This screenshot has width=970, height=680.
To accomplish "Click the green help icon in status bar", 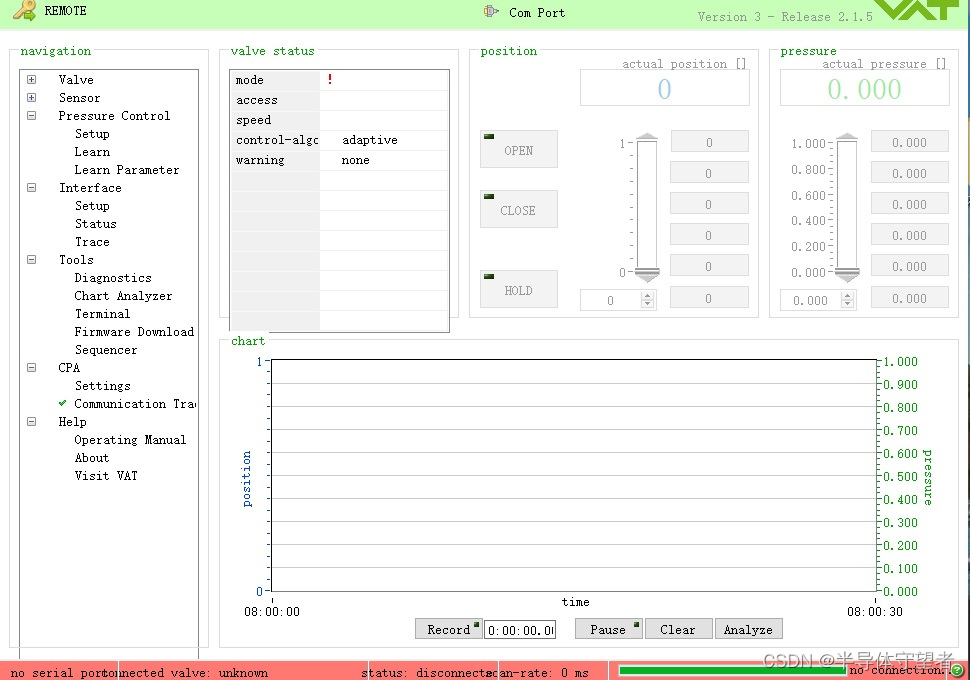I will pos(956,669).
